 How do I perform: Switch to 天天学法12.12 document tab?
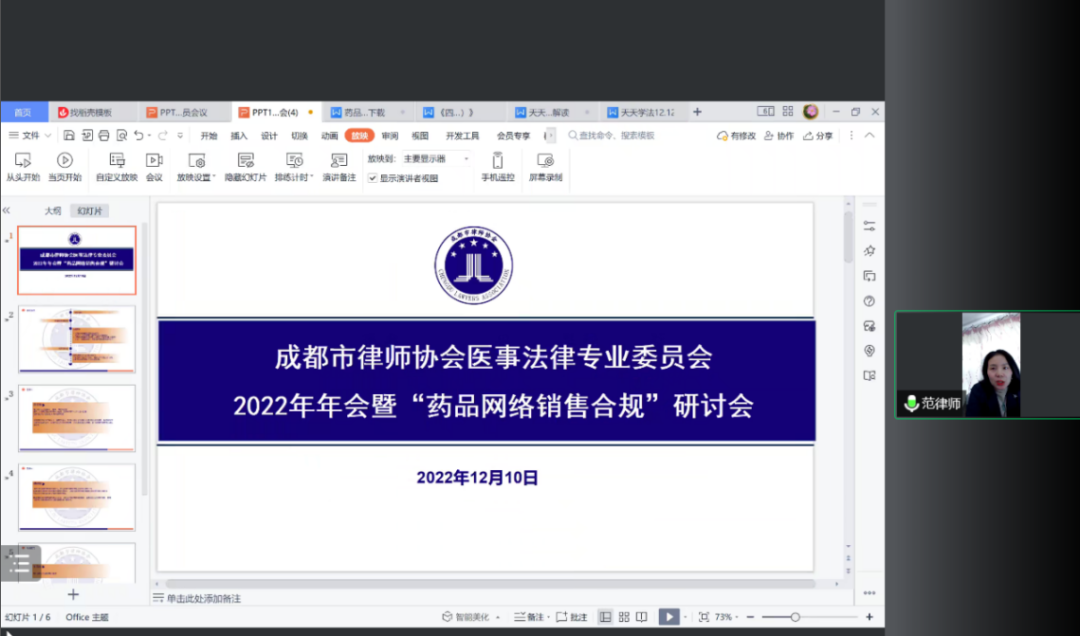pyautogui.click(x=646, y=112)
